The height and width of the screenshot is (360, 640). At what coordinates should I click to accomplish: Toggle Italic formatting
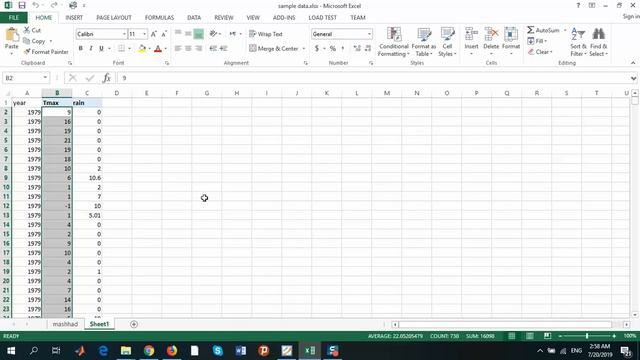point(91,49)
